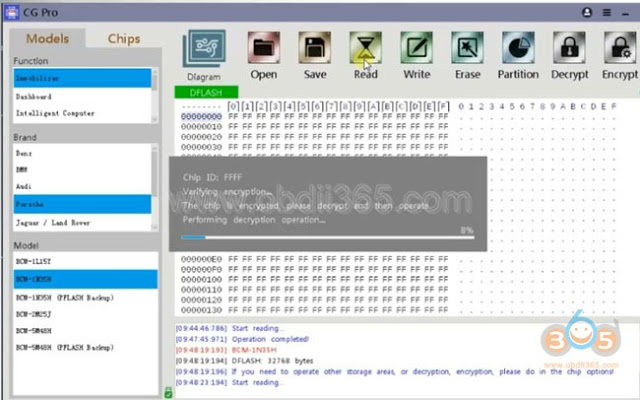Image resolution: width=640 pixels, height=400 pixels.
Task: Select the Write tool icon
Action: click(x=416, y=48)
